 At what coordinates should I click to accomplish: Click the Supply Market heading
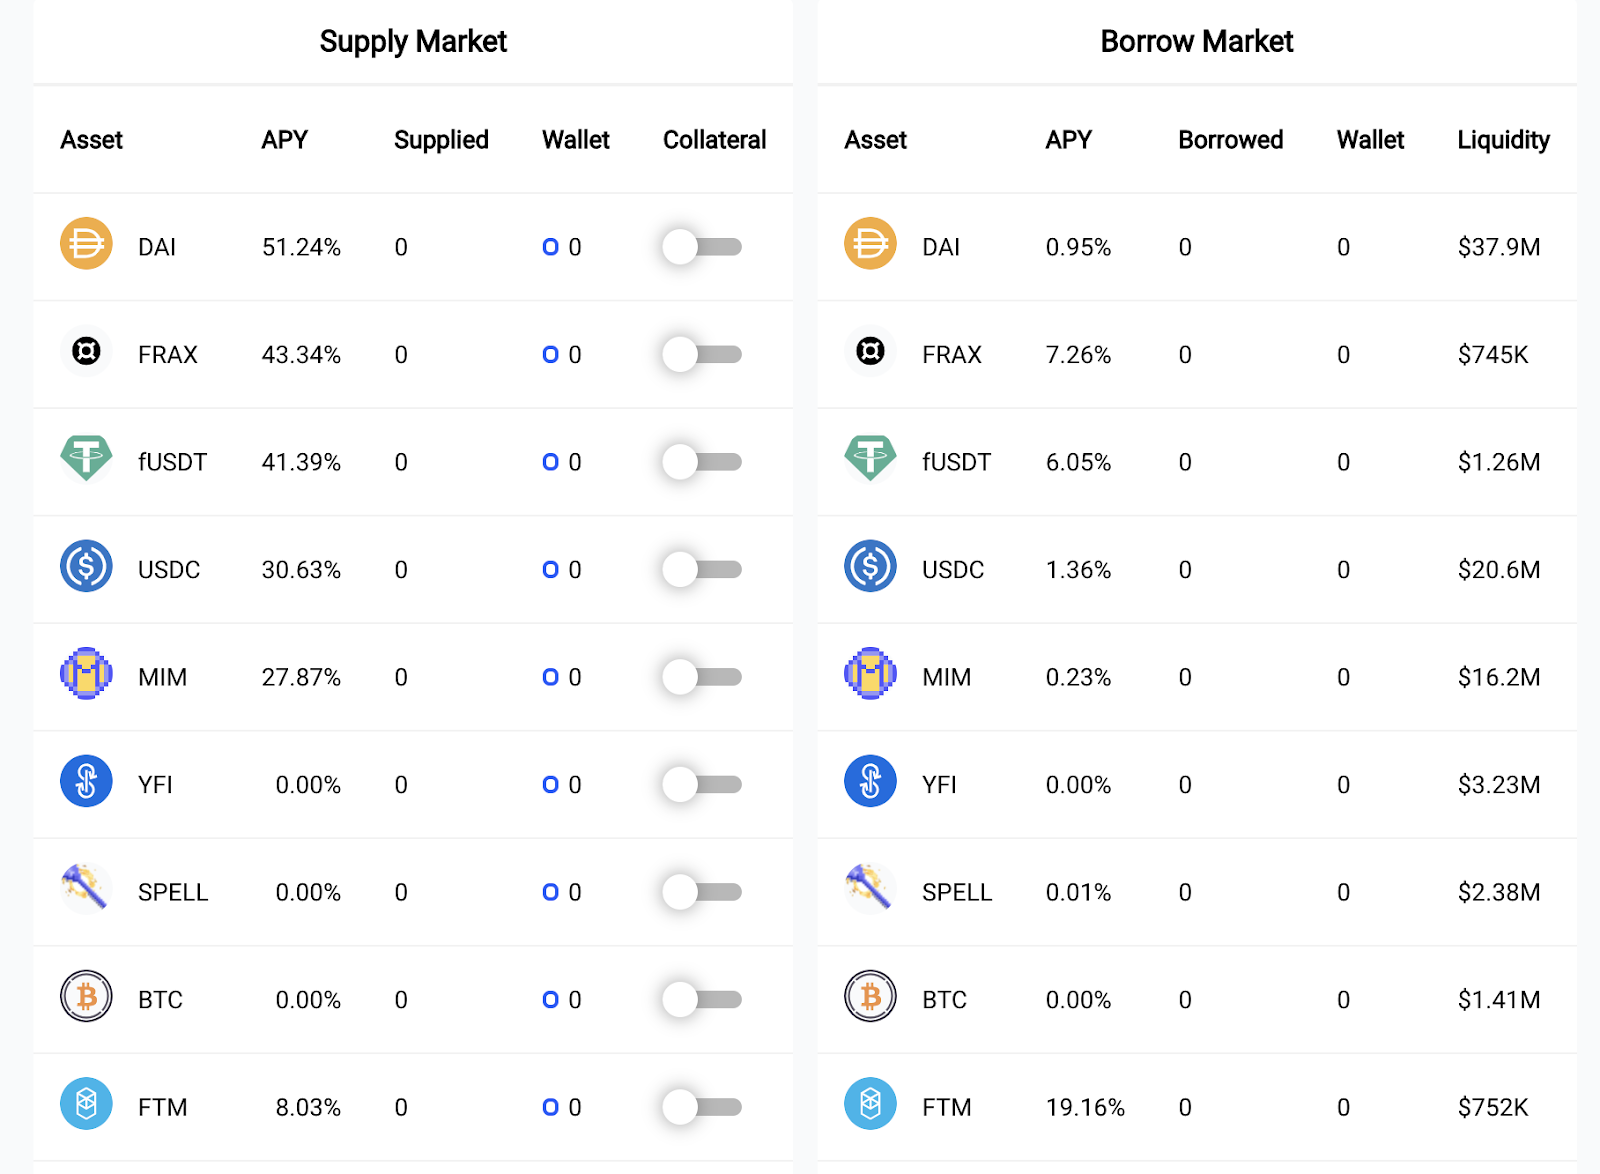413,42
